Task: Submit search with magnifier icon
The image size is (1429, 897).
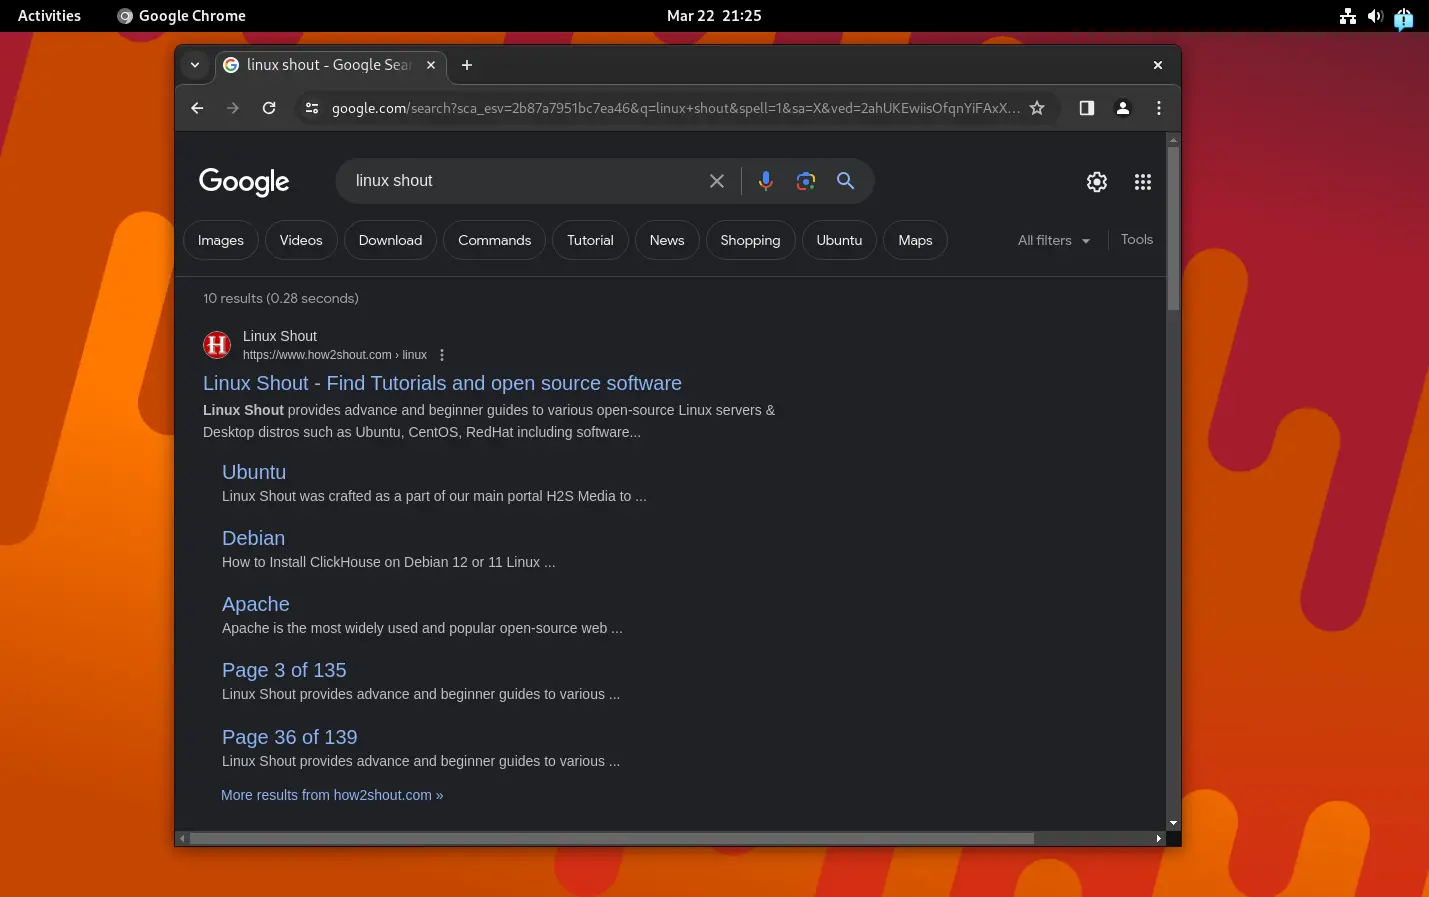Action: click(x=846, y=181)
